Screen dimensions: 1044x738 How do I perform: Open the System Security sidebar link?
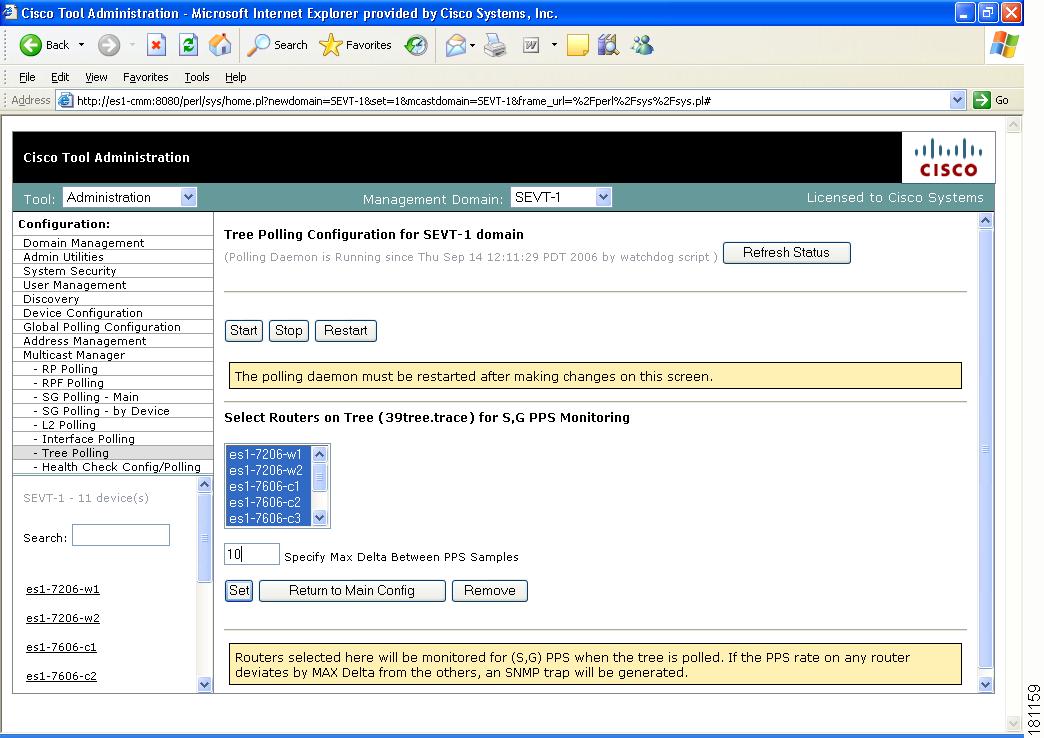(70, 271)
